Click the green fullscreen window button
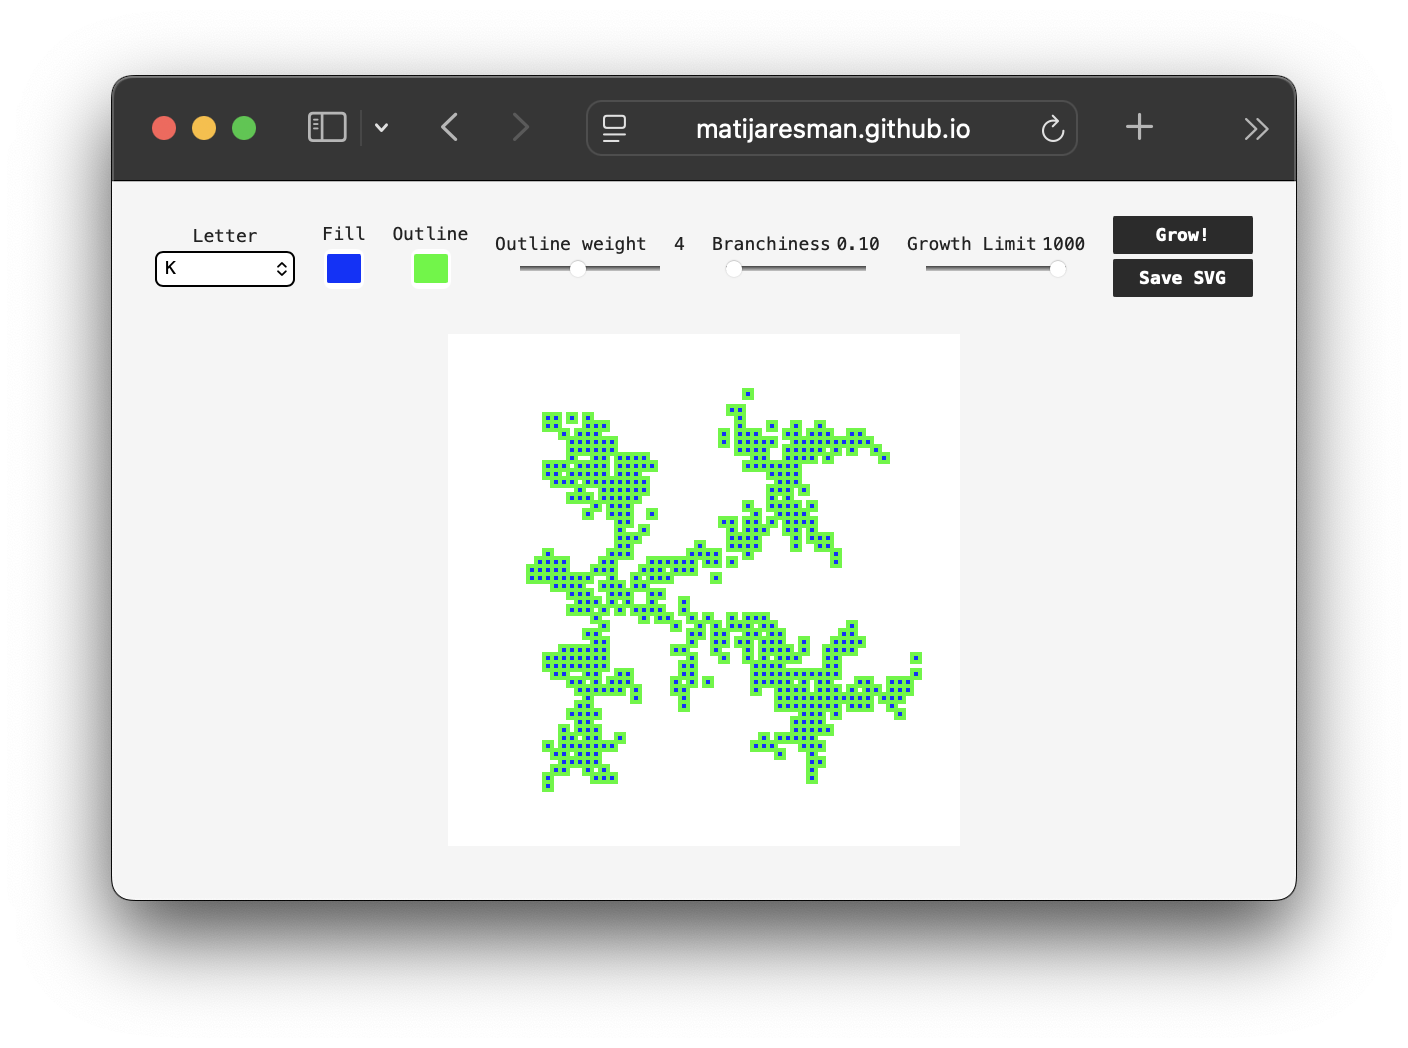 click(x=244, y=128)
